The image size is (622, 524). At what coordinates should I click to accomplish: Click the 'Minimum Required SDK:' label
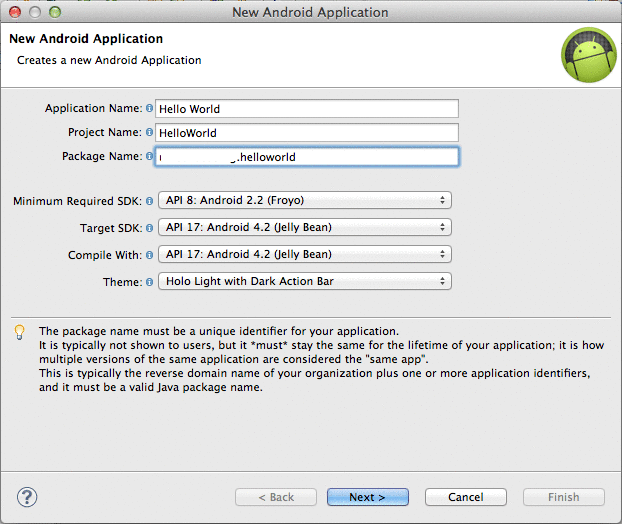pos(77,201)
